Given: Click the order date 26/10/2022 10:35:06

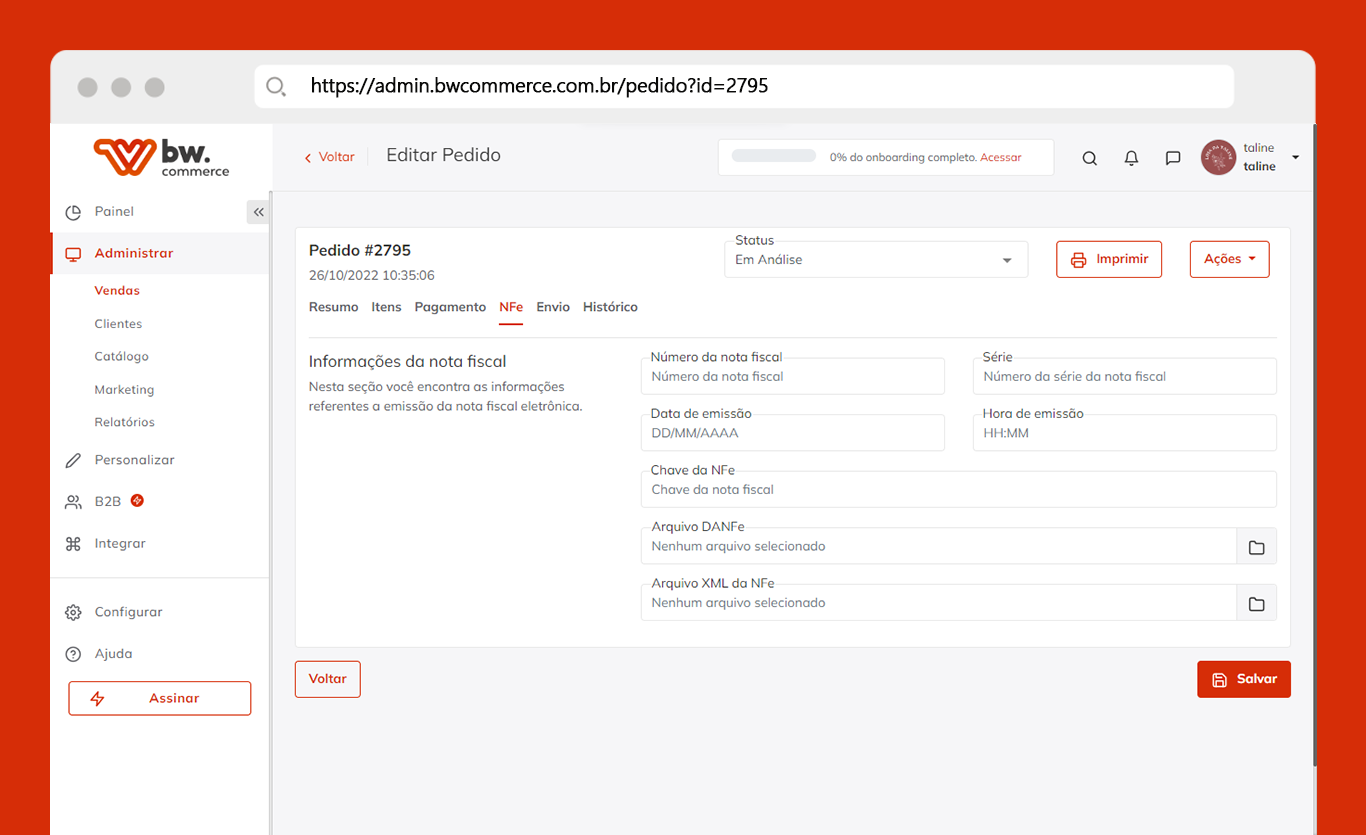Looking at the screenshot, I should pyautogui.click(x=372, y=275).
